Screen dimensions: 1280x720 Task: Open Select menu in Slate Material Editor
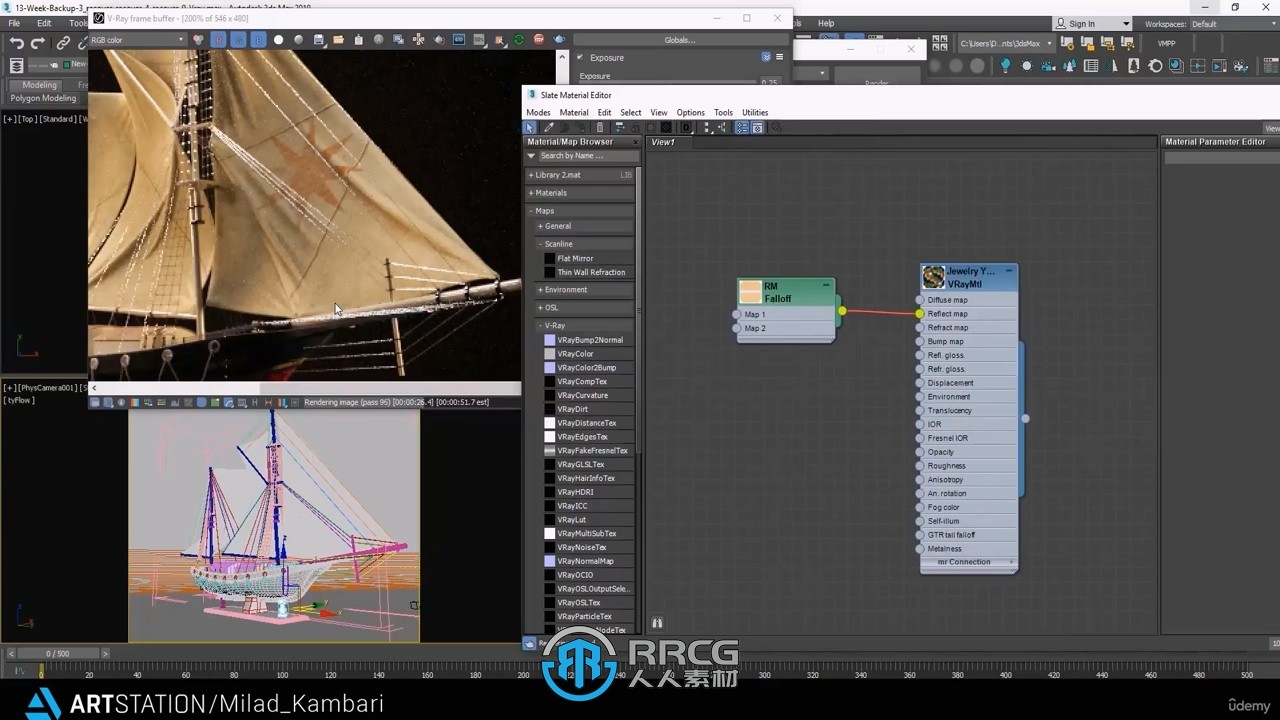click(631, 112)
